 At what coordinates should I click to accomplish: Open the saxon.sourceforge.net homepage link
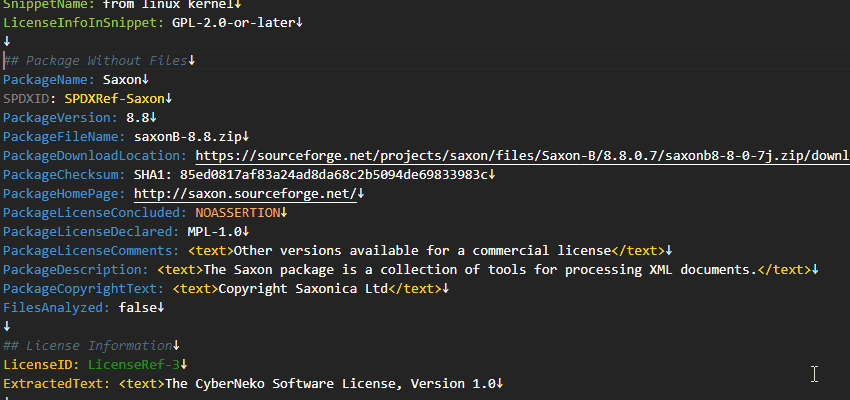pos(244,194)
